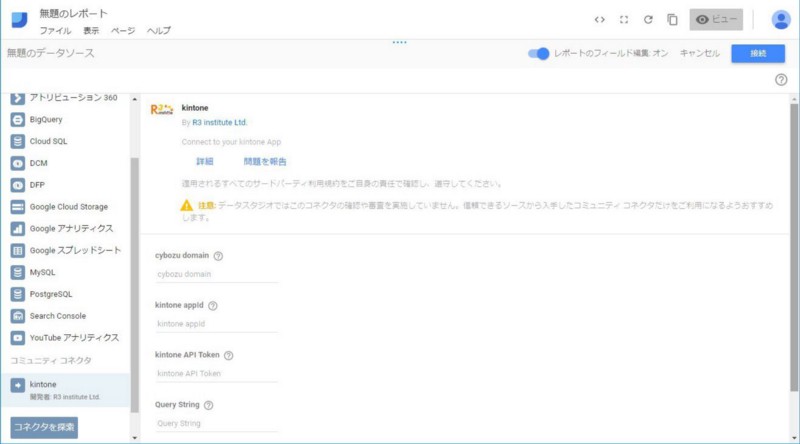Image resolution: width=800 pixels, height=444 pixels.
Task: Select the DFP connector icon
Action: (17, 185)
